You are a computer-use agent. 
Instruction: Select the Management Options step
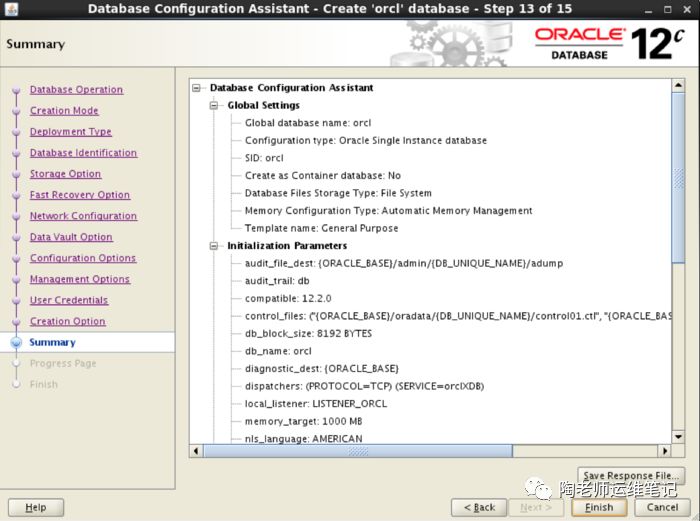click(x=79, y=279)
